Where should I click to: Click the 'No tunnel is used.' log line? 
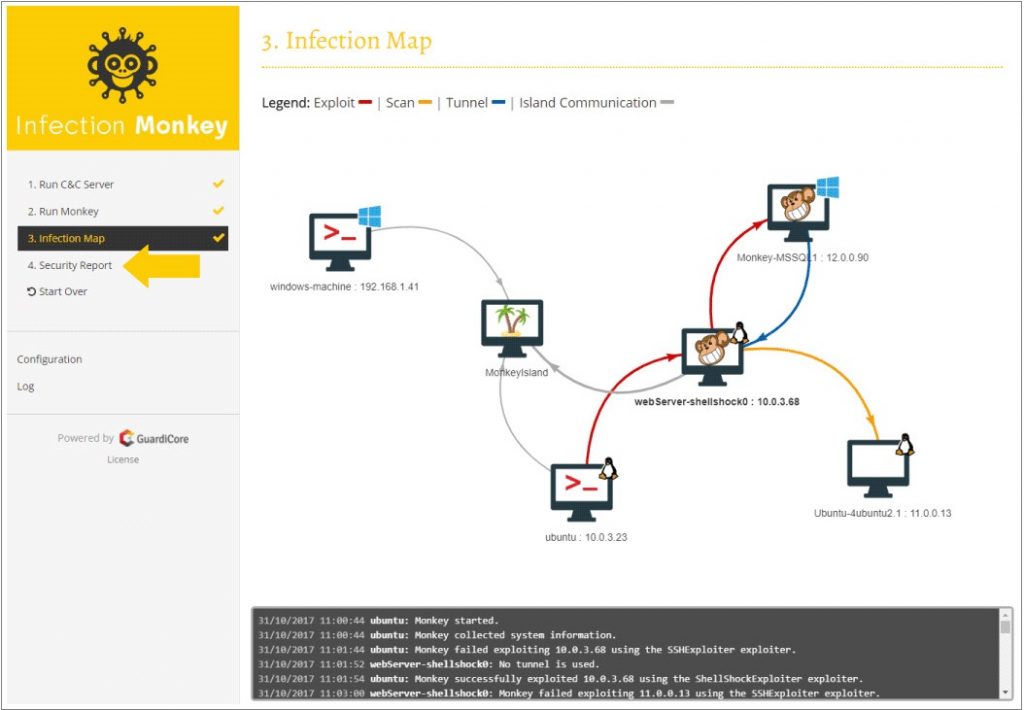428,664
